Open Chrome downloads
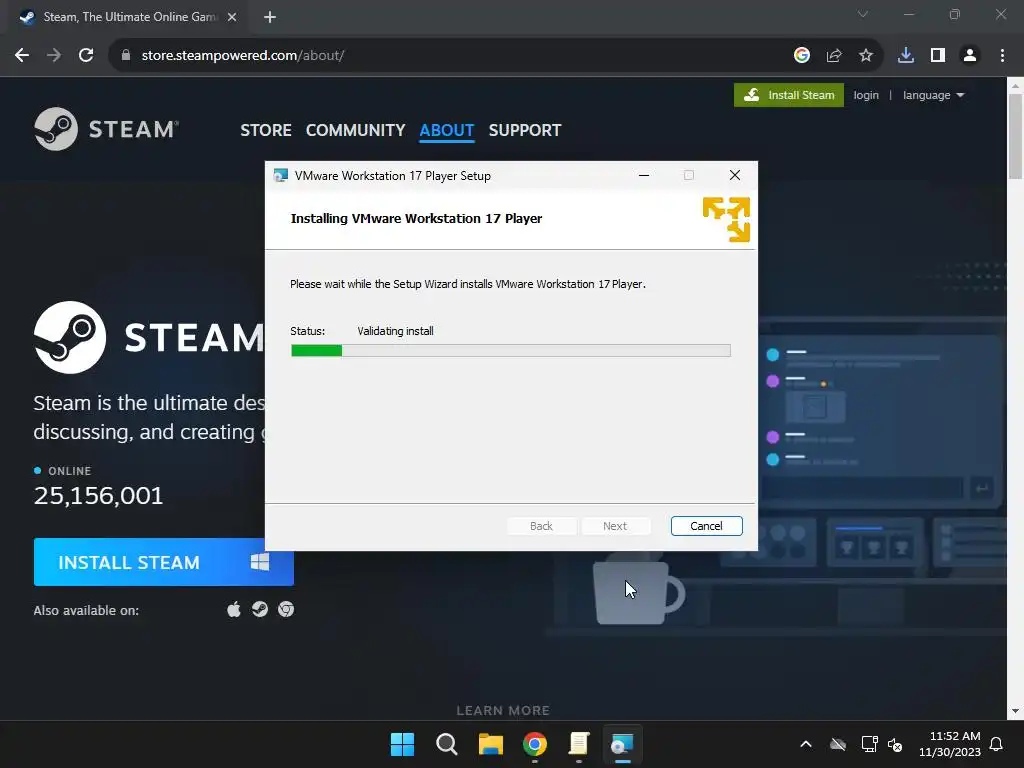 906,56
